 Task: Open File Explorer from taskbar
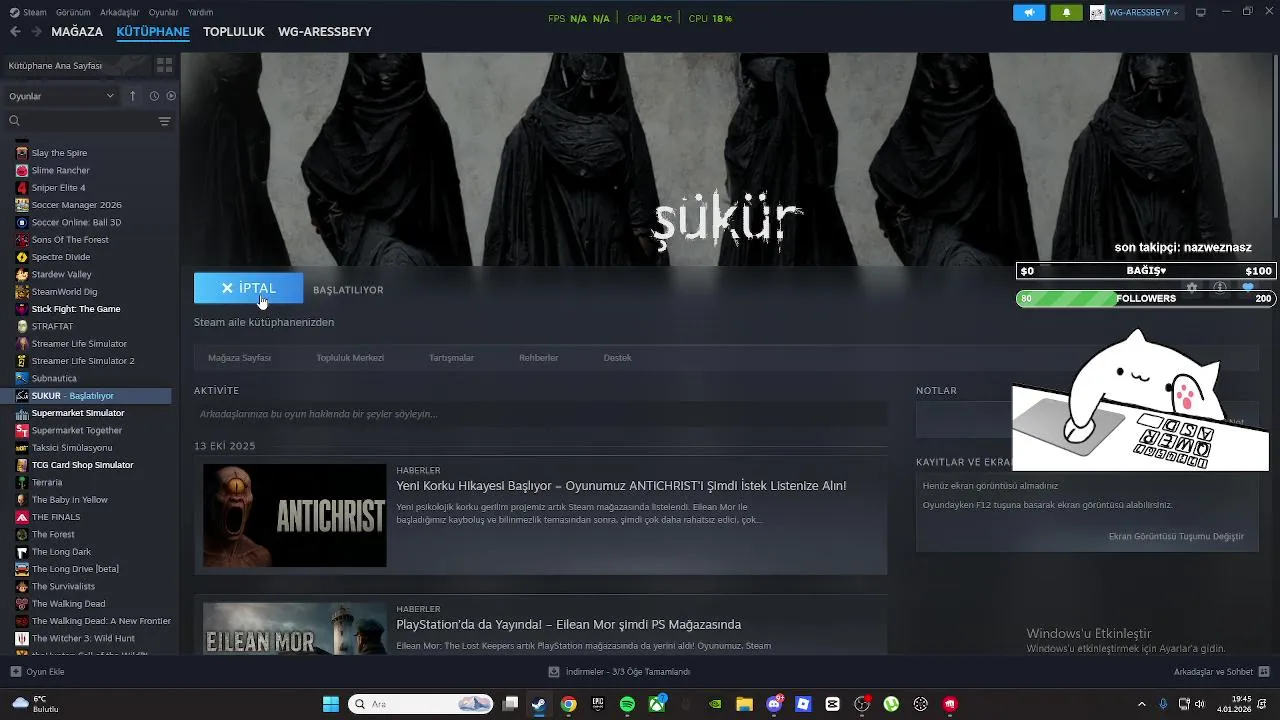coord(745,704)
